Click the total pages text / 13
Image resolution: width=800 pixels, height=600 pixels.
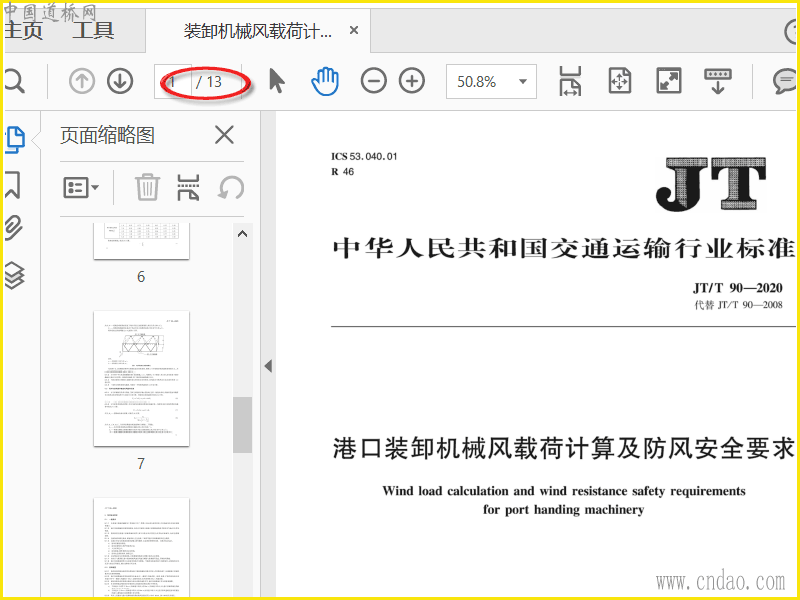click(x=209, y=82)
